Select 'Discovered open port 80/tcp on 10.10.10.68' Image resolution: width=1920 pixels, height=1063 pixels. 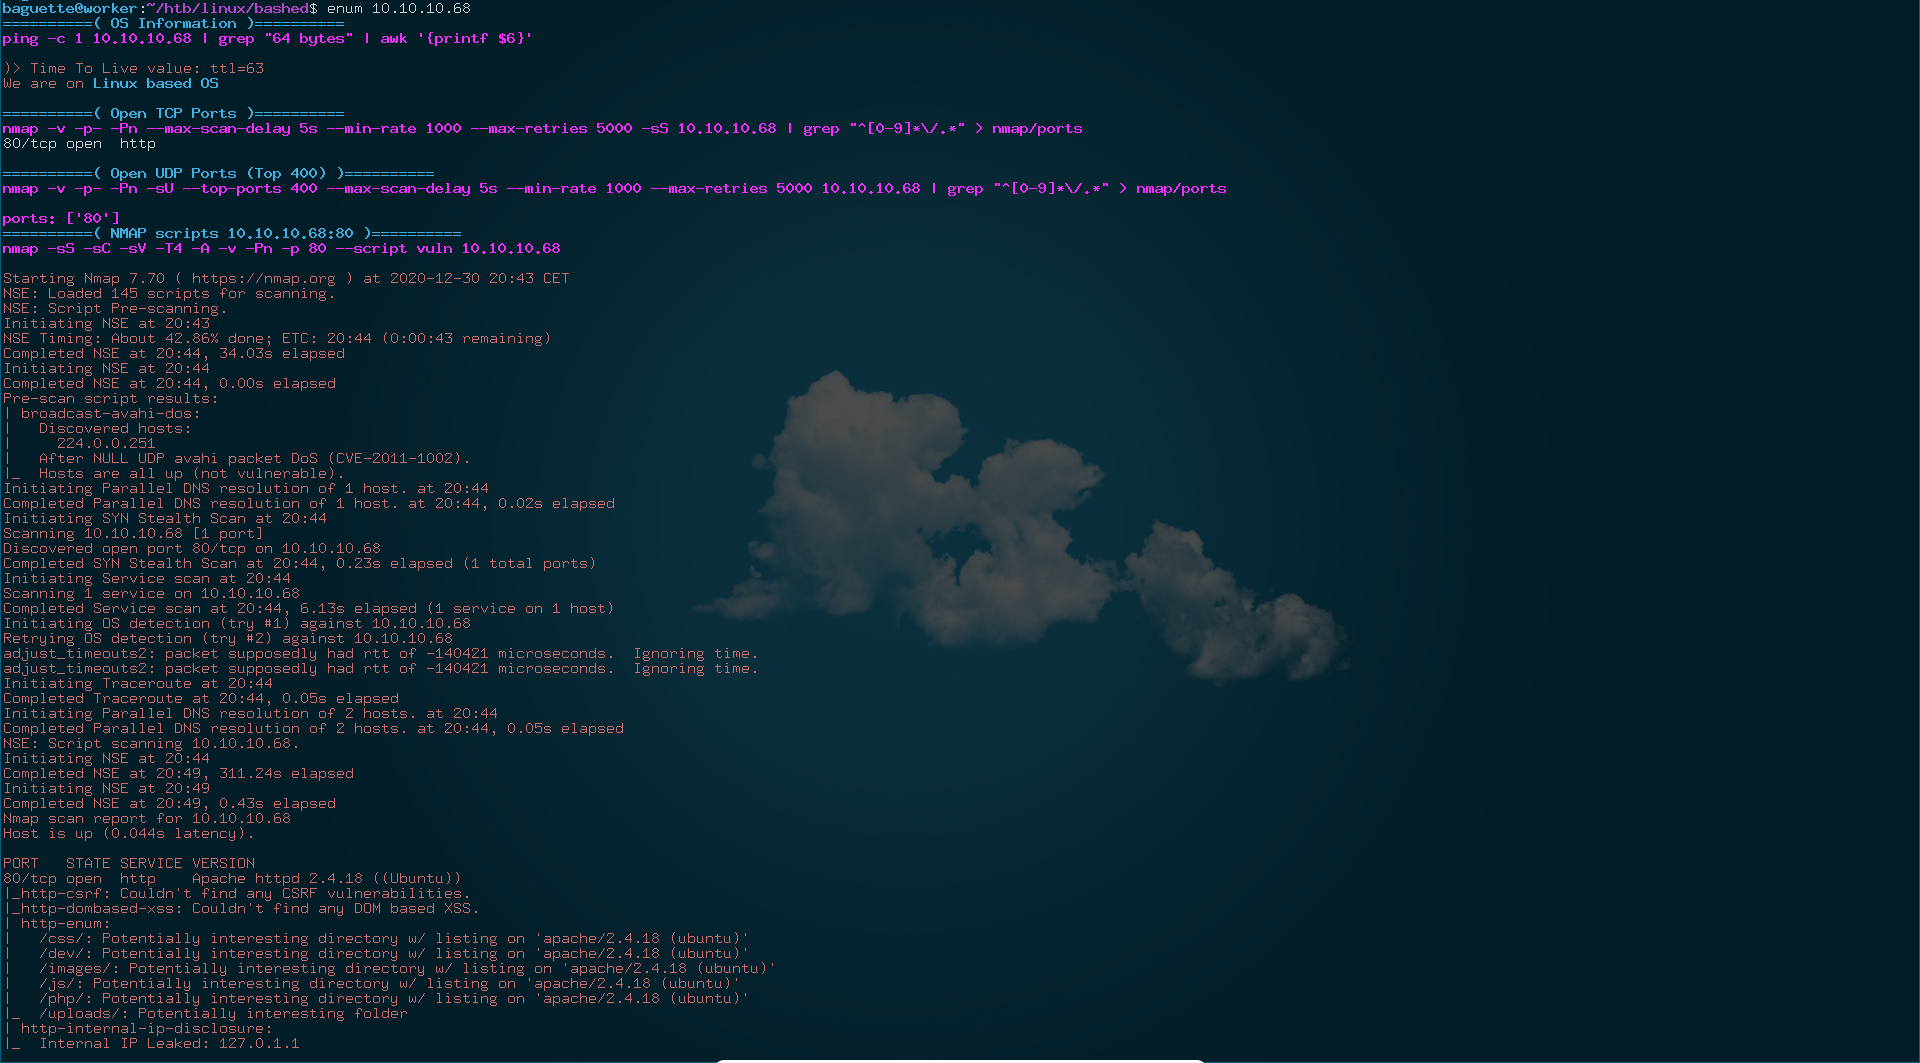(192, 548)
